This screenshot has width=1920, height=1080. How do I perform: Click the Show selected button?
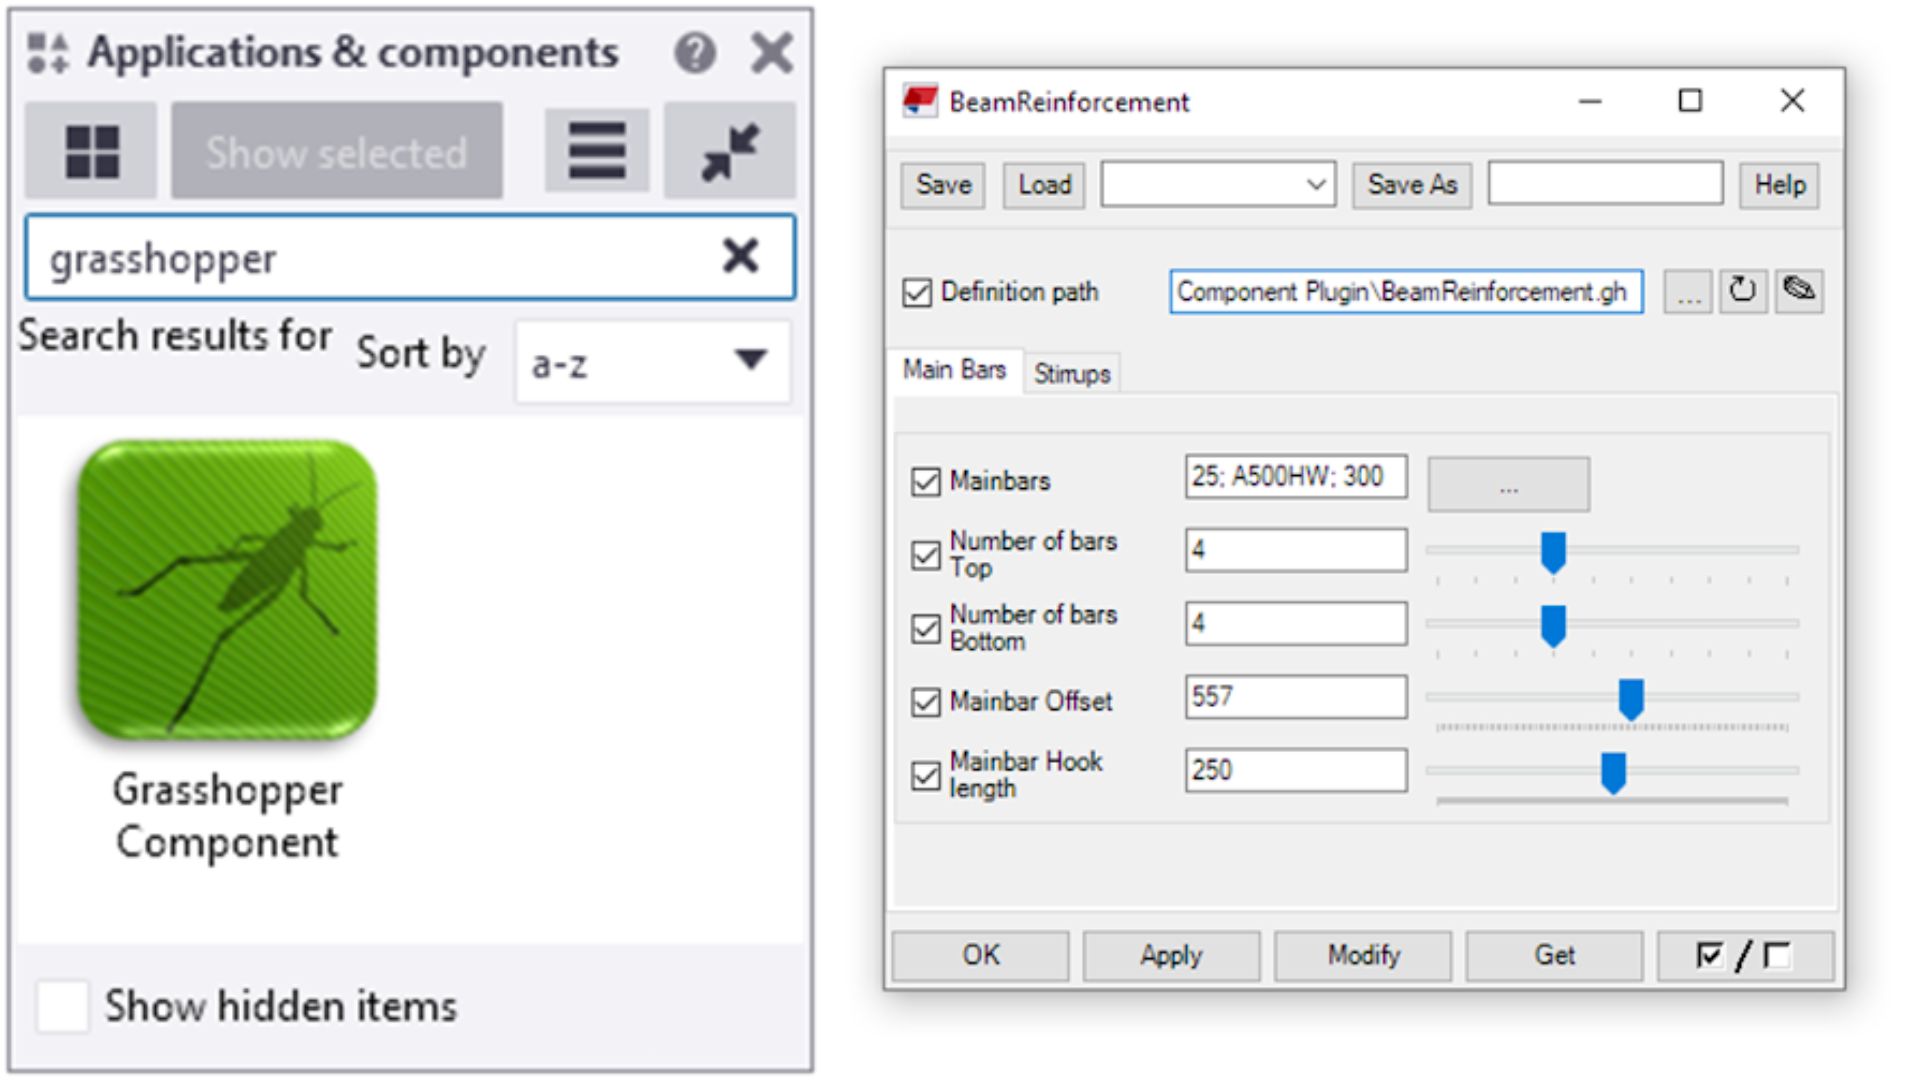click(x=337, y=151)
